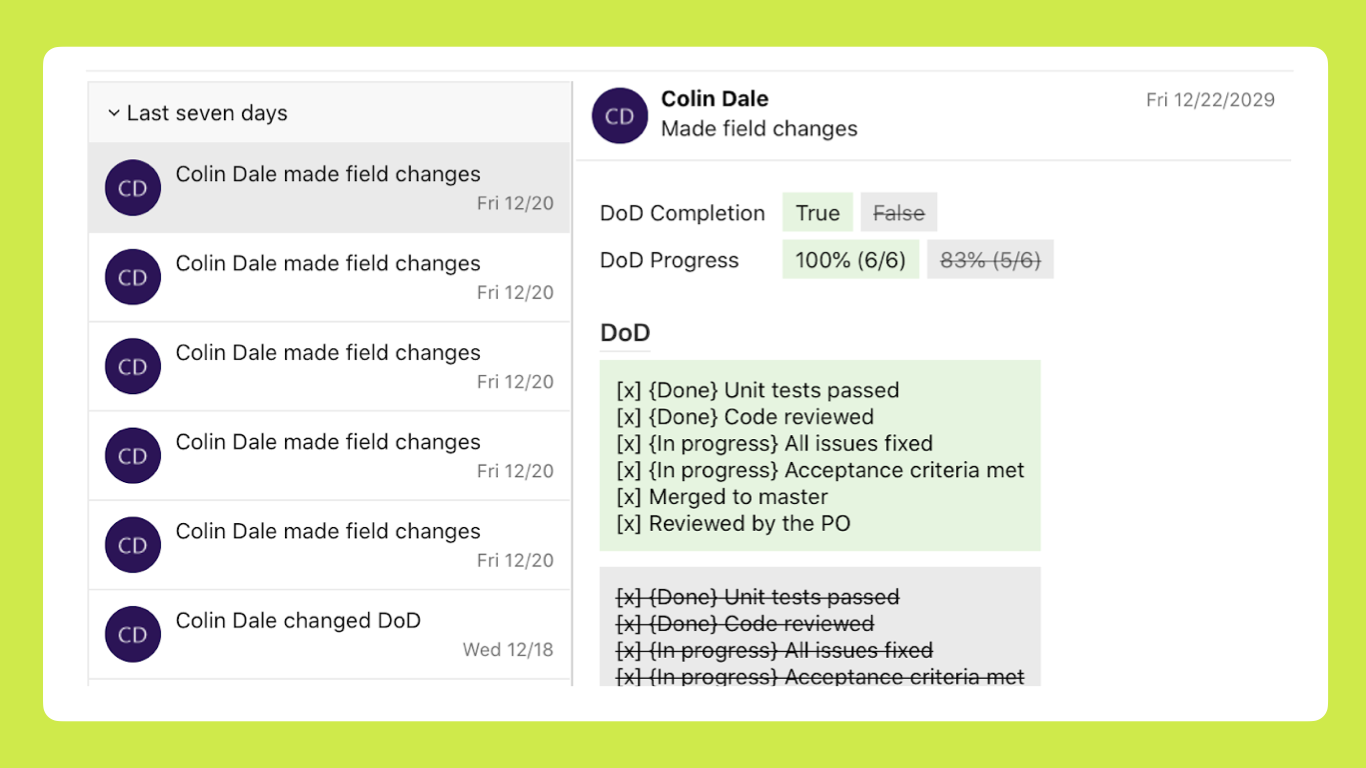Click CD avatar of second history entry
The height and width of the screenshot is (768, 1366).
(x=133, y=277)
